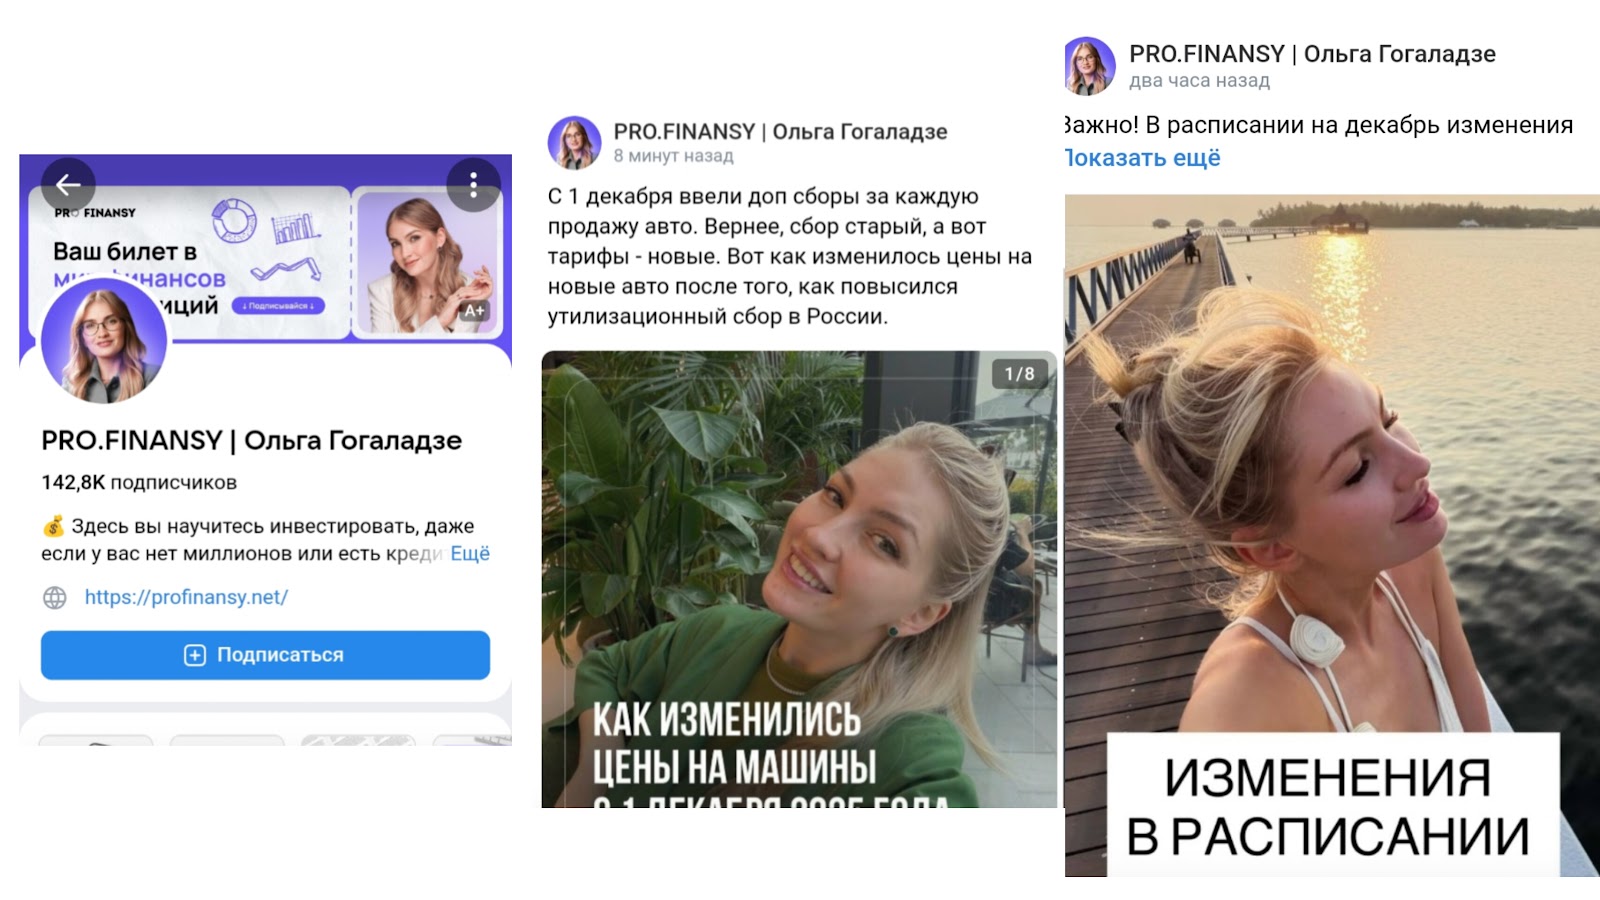This screenshot has height=900, width=1600.
Task: Subscribe with the Подписаться button
Action: coord(265,655)
